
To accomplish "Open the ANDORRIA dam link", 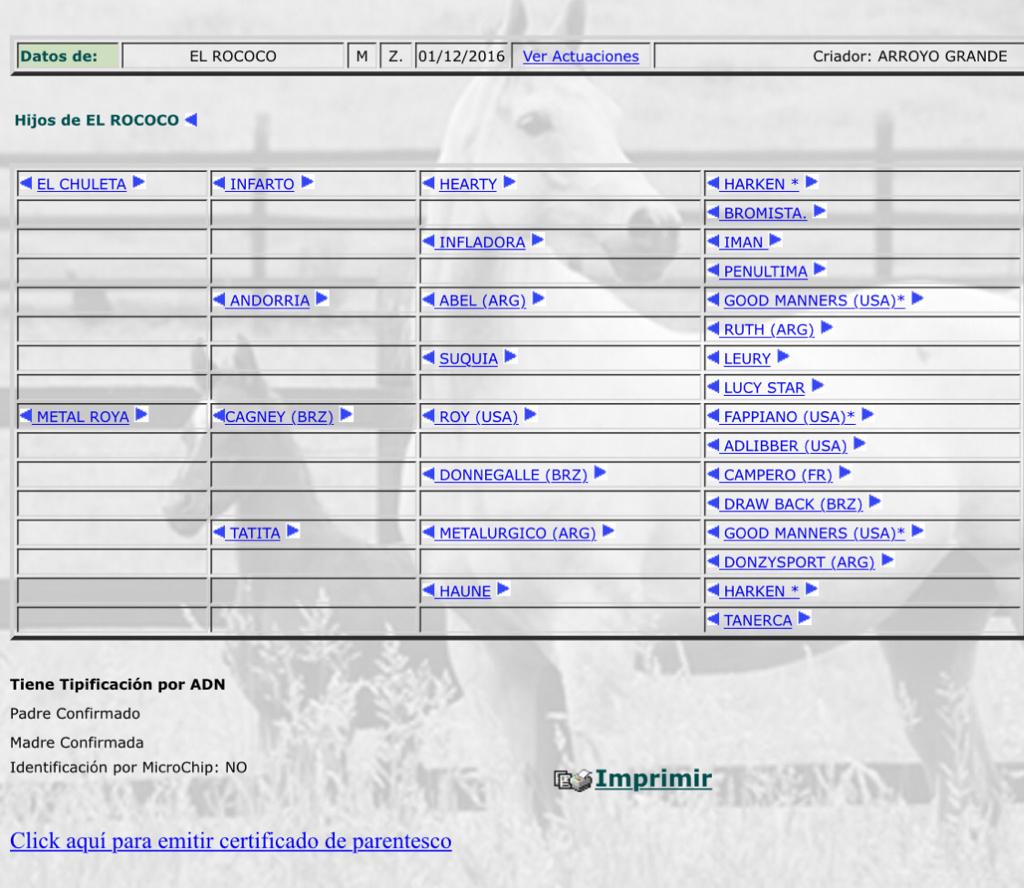I will (x=269, y=300).
